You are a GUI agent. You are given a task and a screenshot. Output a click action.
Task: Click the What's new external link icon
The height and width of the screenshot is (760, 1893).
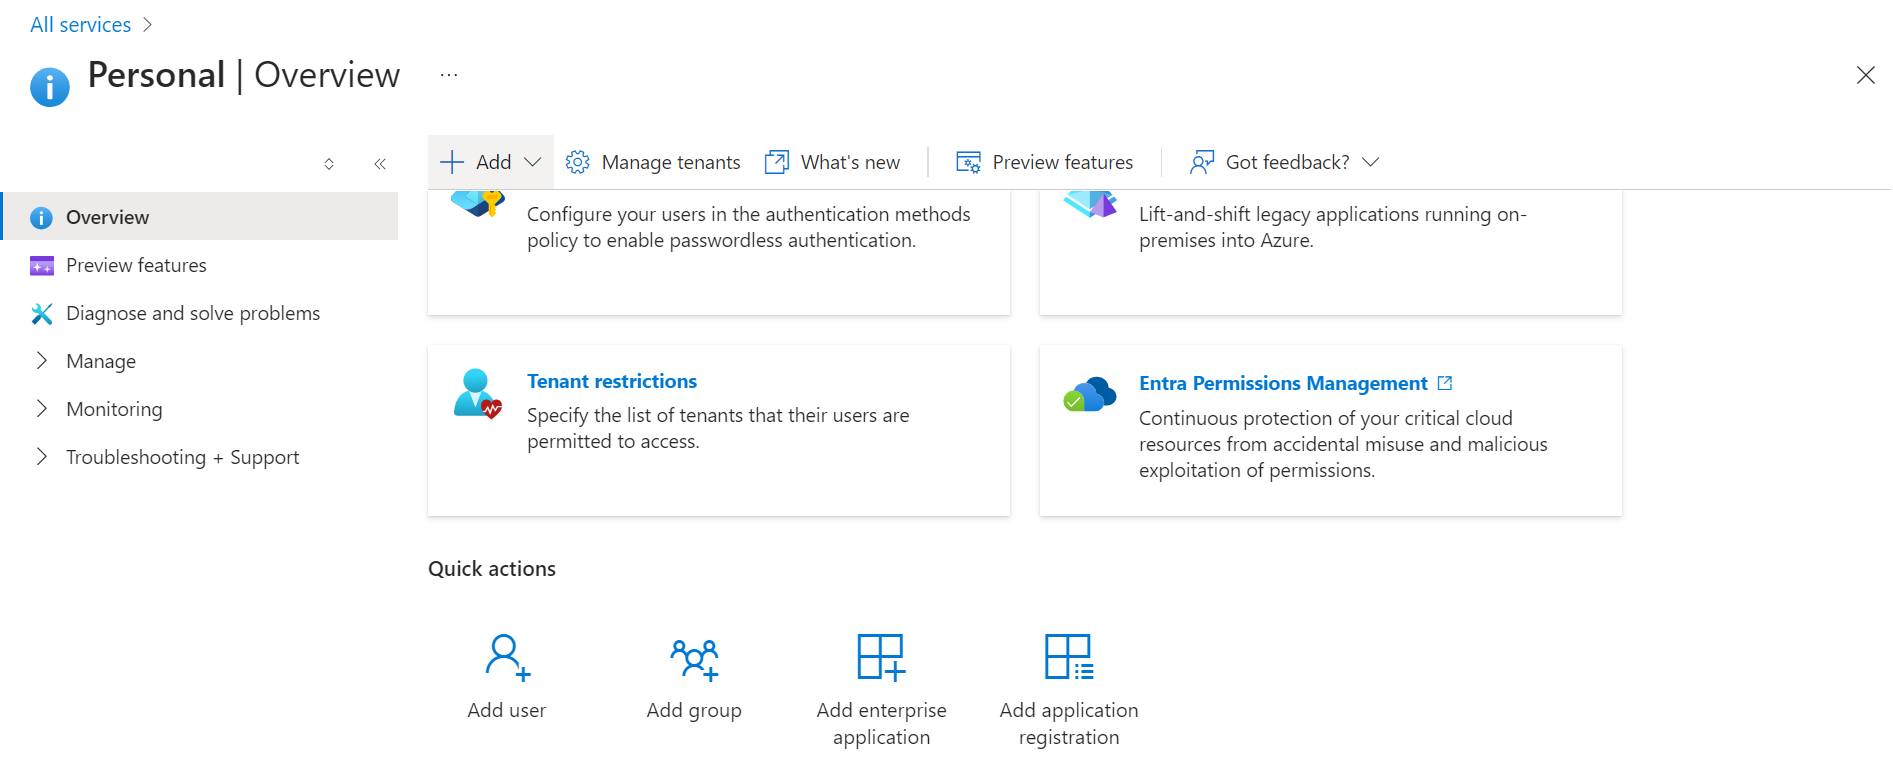coord(777,162)
